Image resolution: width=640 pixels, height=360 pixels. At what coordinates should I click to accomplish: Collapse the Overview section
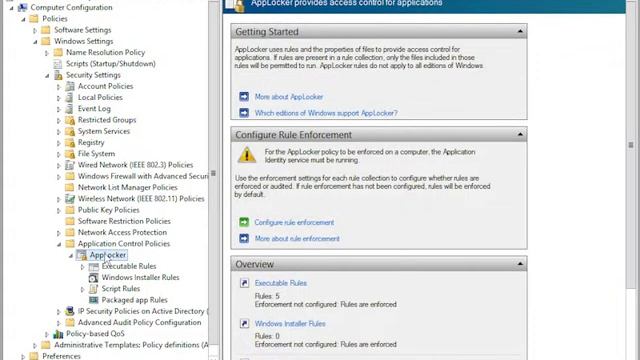tap(520, 264)
